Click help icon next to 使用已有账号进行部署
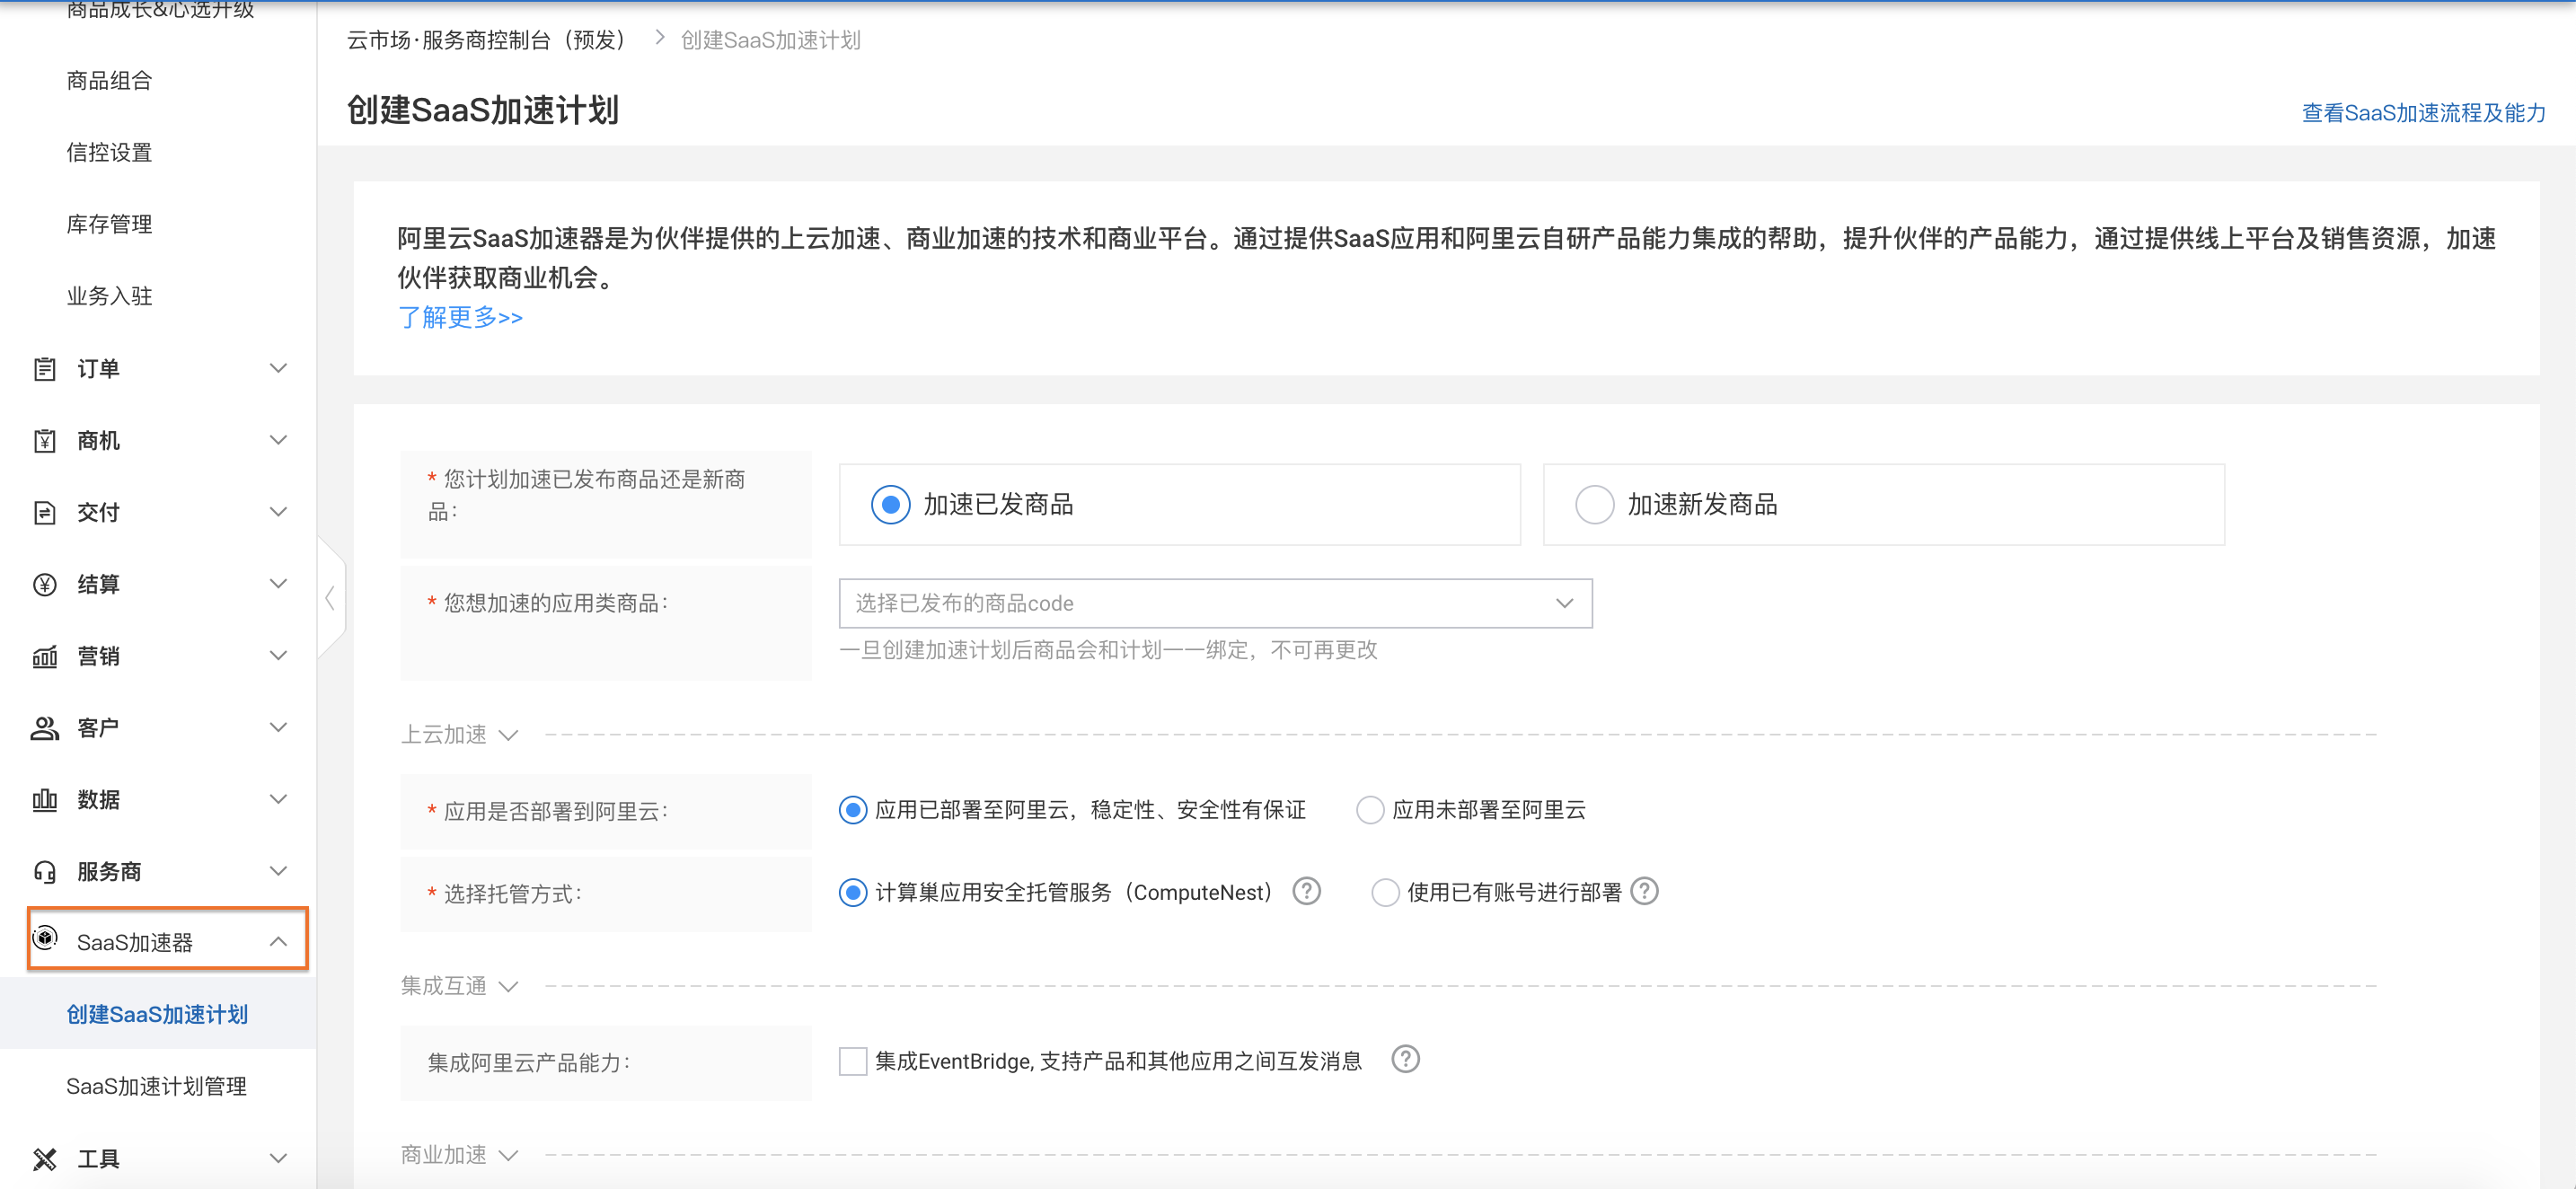Screen dimensions: 2576x1189 point(1644,891)
